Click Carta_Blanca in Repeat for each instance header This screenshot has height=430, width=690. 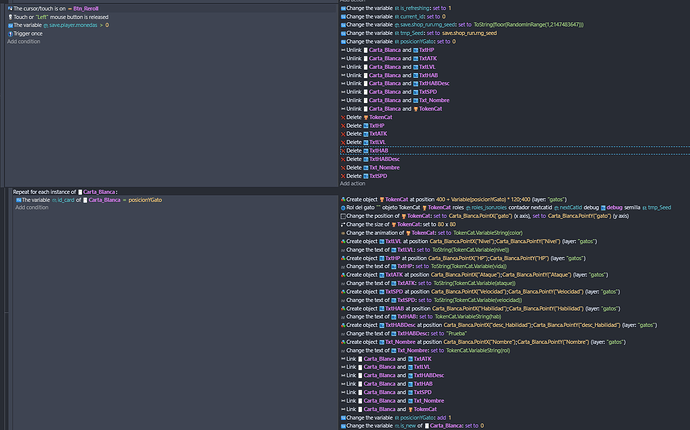(x=98, y=191)
